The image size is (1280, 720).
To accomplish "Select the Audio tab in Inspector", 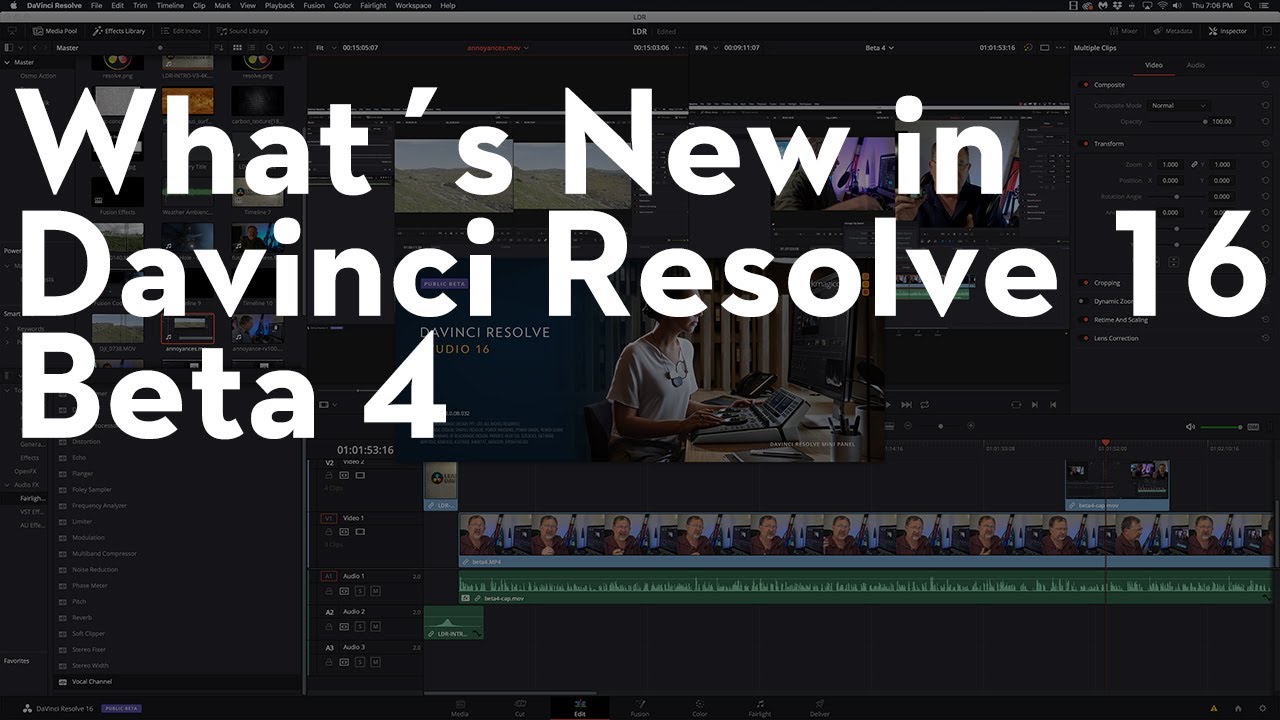I will point(1195,65).
